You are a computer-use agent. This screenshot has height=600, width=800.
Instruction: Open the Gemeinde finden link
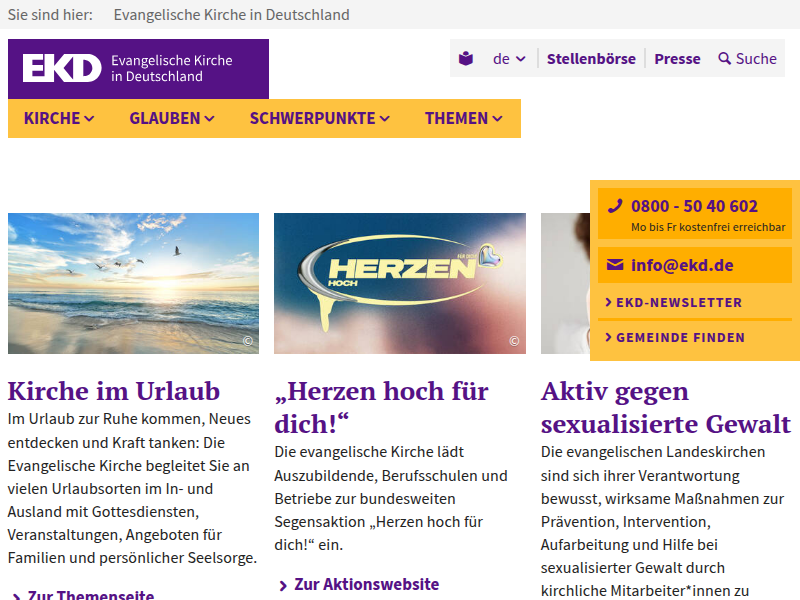coord(681,337)
